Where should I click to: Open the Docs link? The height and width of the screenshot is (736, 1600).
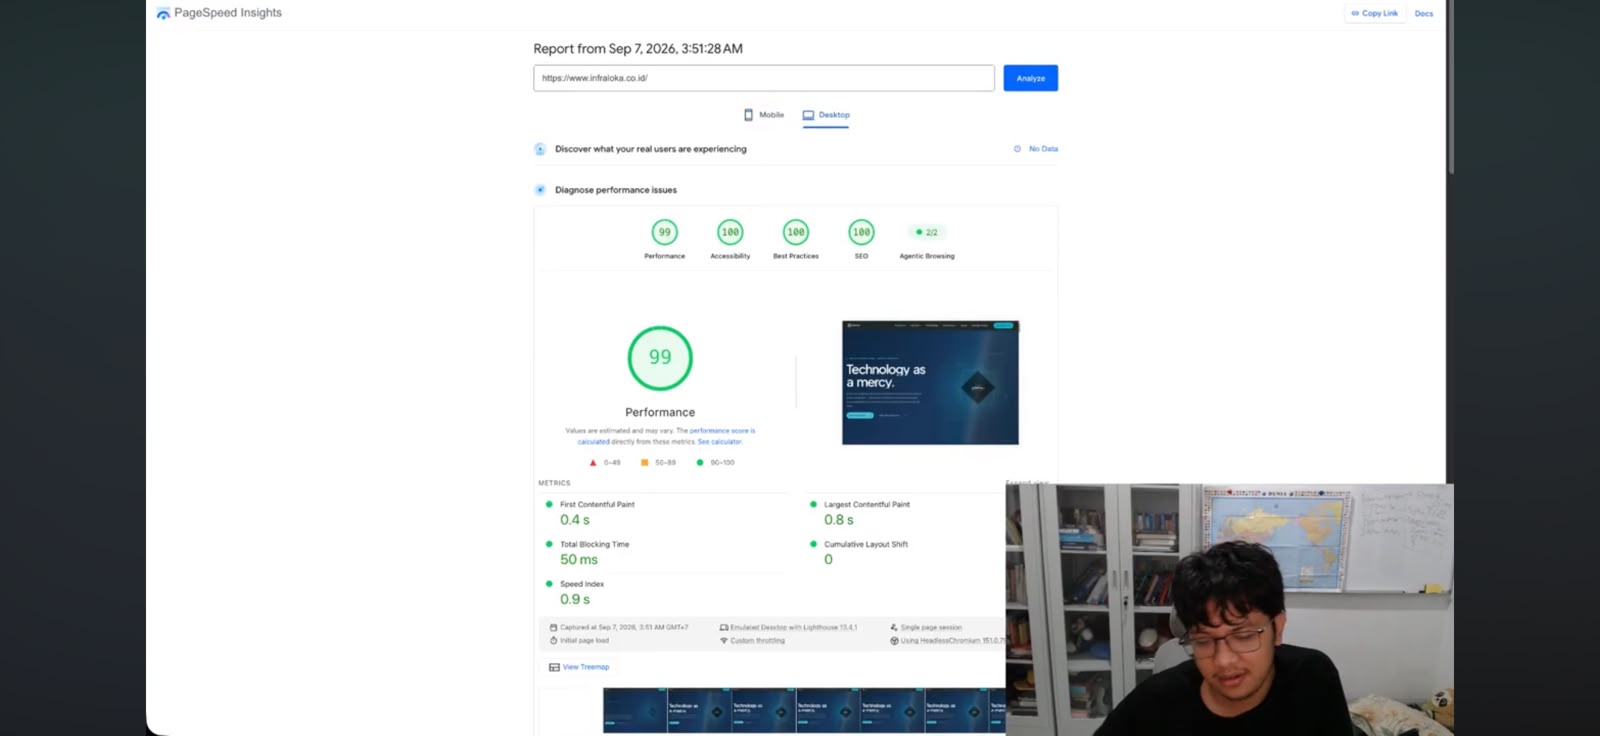point(1424,13)
